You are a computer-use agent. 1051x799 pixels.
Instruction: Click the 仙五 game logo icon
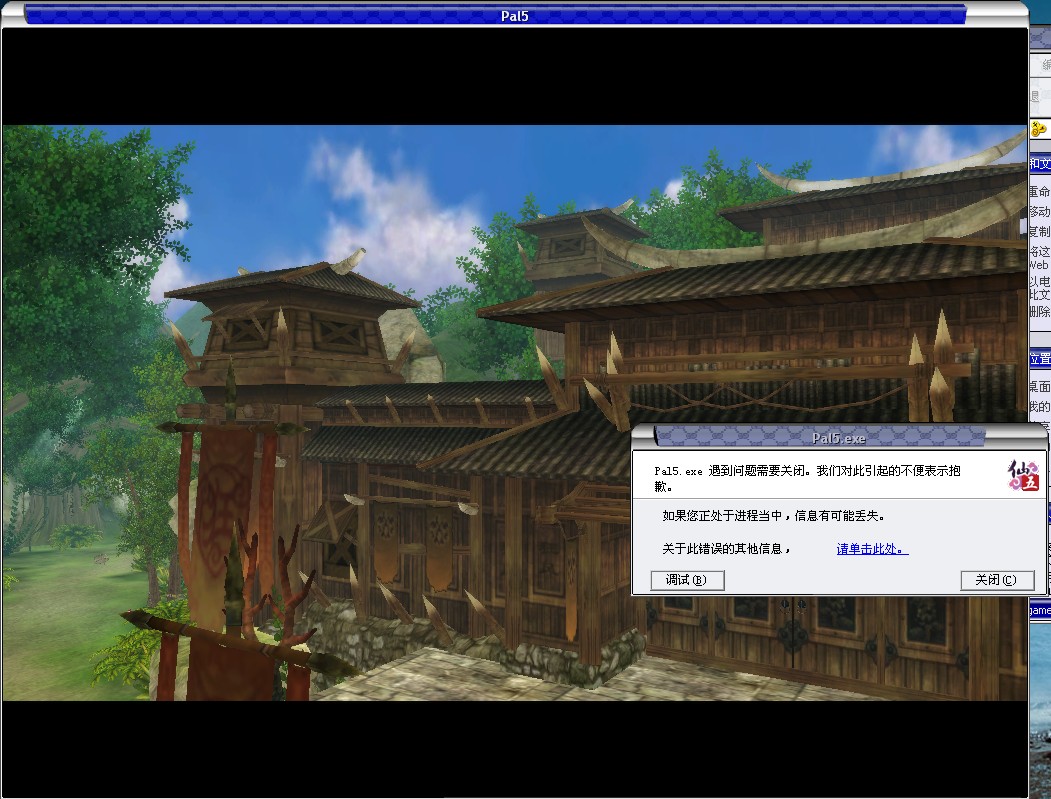(1022, 476)
